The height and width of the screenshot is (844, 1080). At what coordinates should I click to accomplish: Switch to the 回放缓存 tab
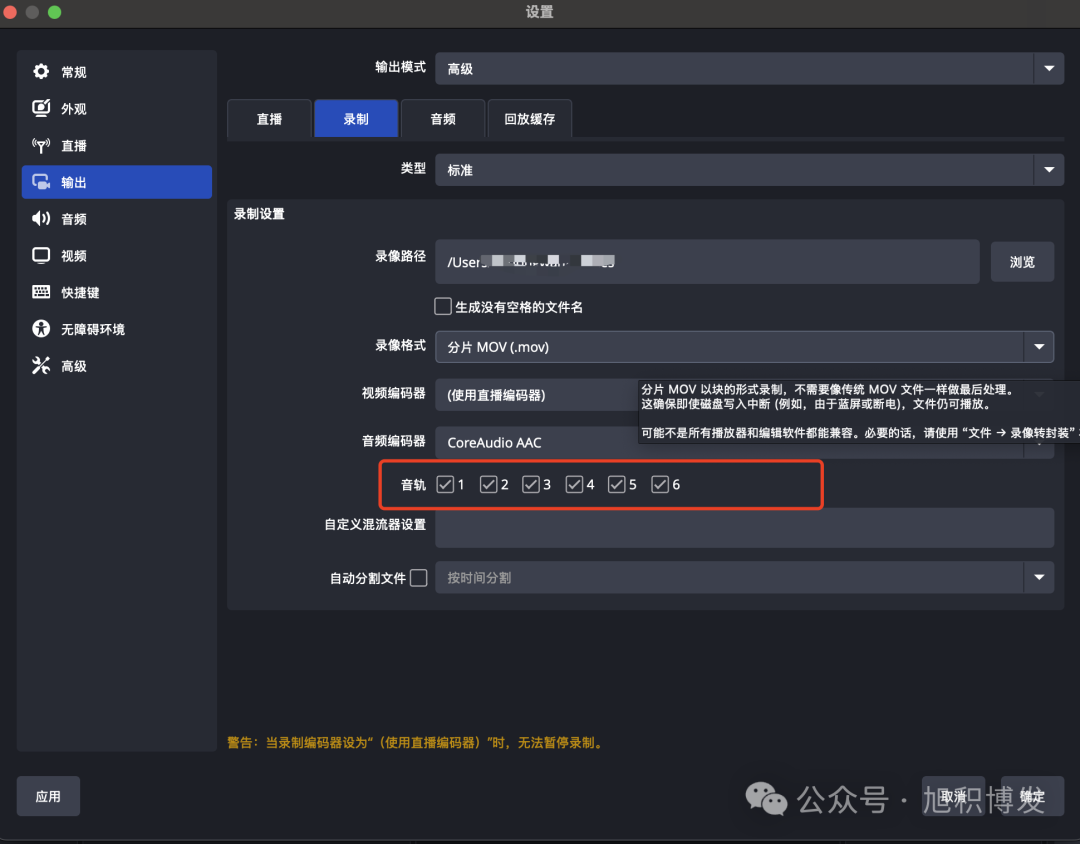point(529,118)
